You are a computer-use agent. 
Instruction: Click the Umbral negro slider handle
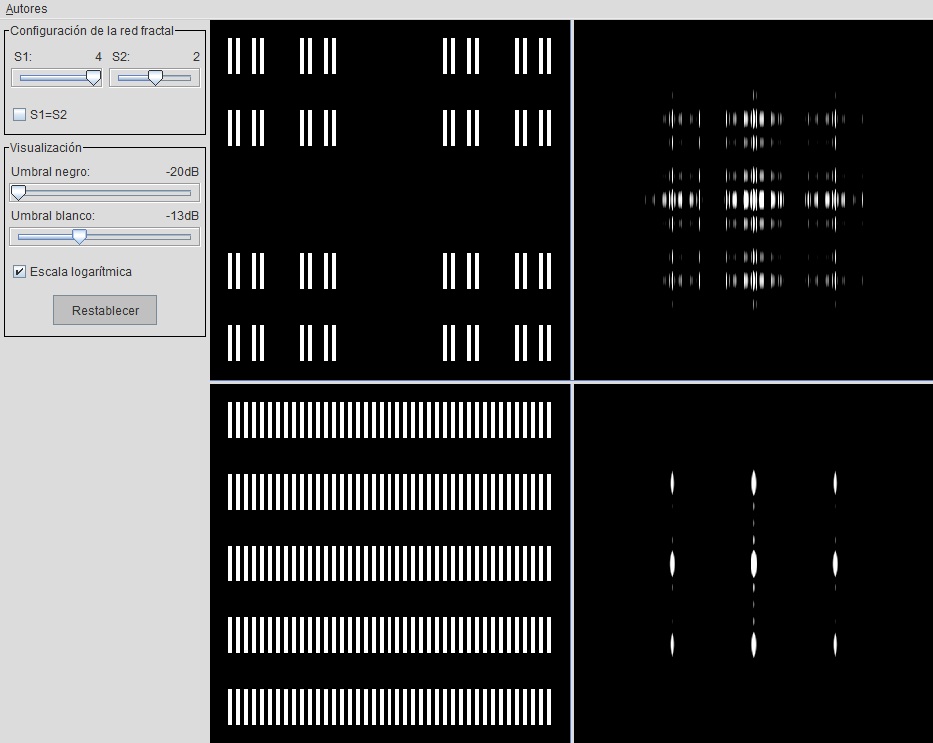18,193
